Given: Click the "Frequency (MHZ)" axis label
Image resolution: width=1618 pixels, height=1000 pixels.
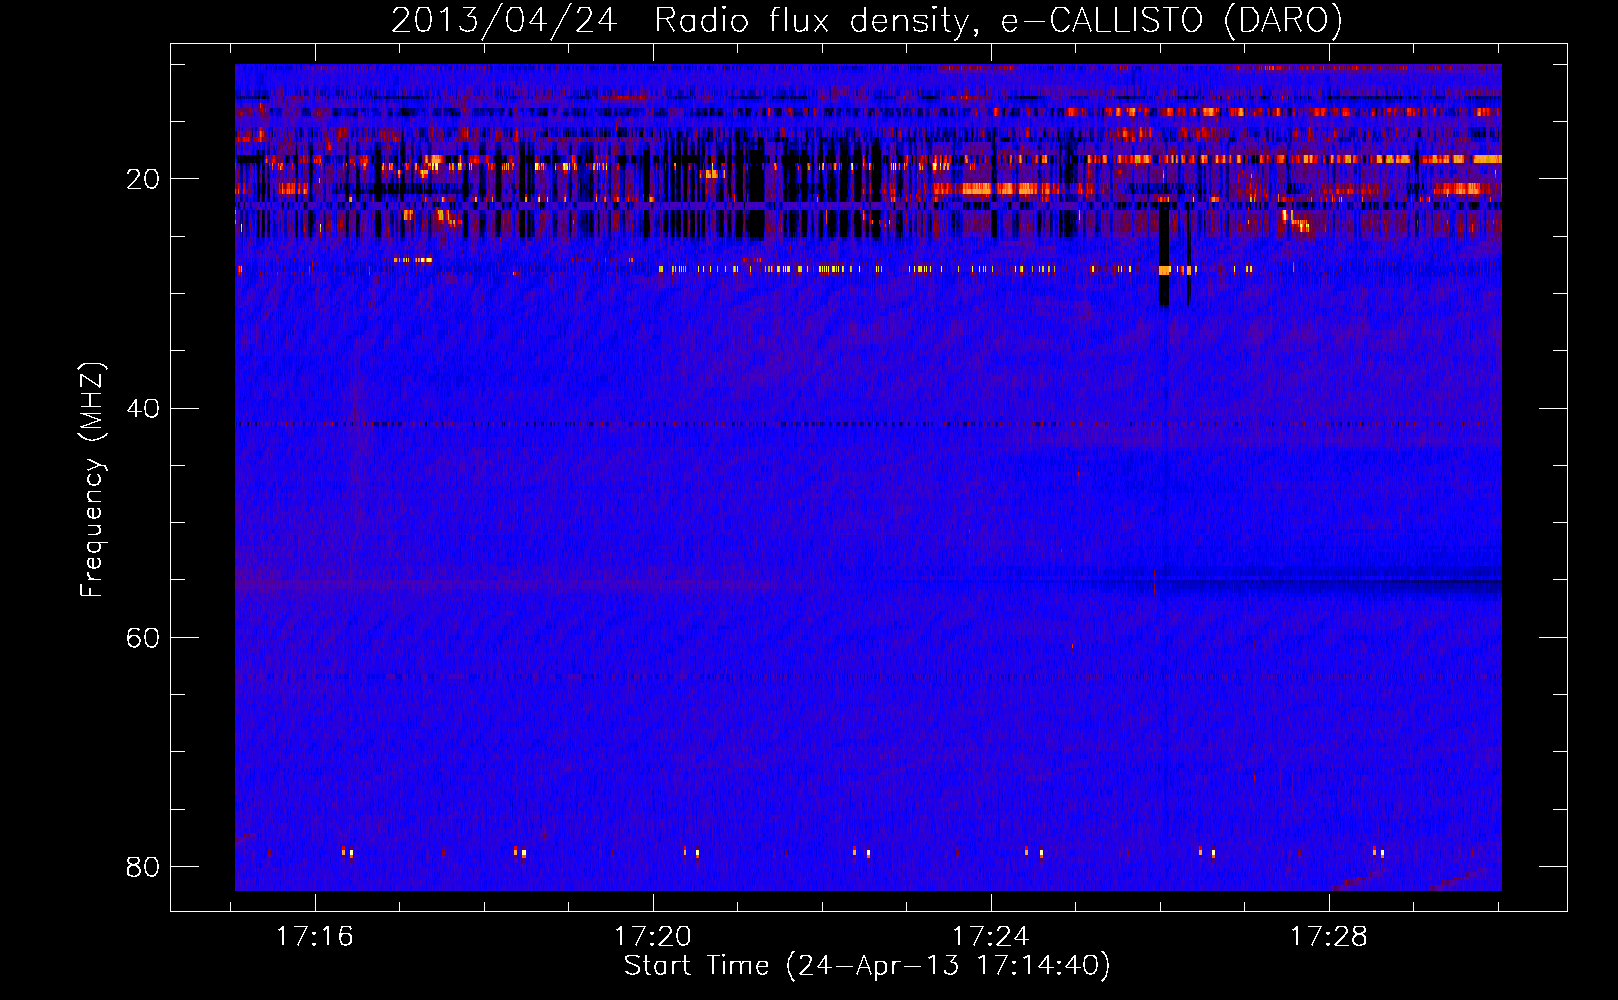Looking at the screenshot, I should pyautogui.click(x=92, y=480).
